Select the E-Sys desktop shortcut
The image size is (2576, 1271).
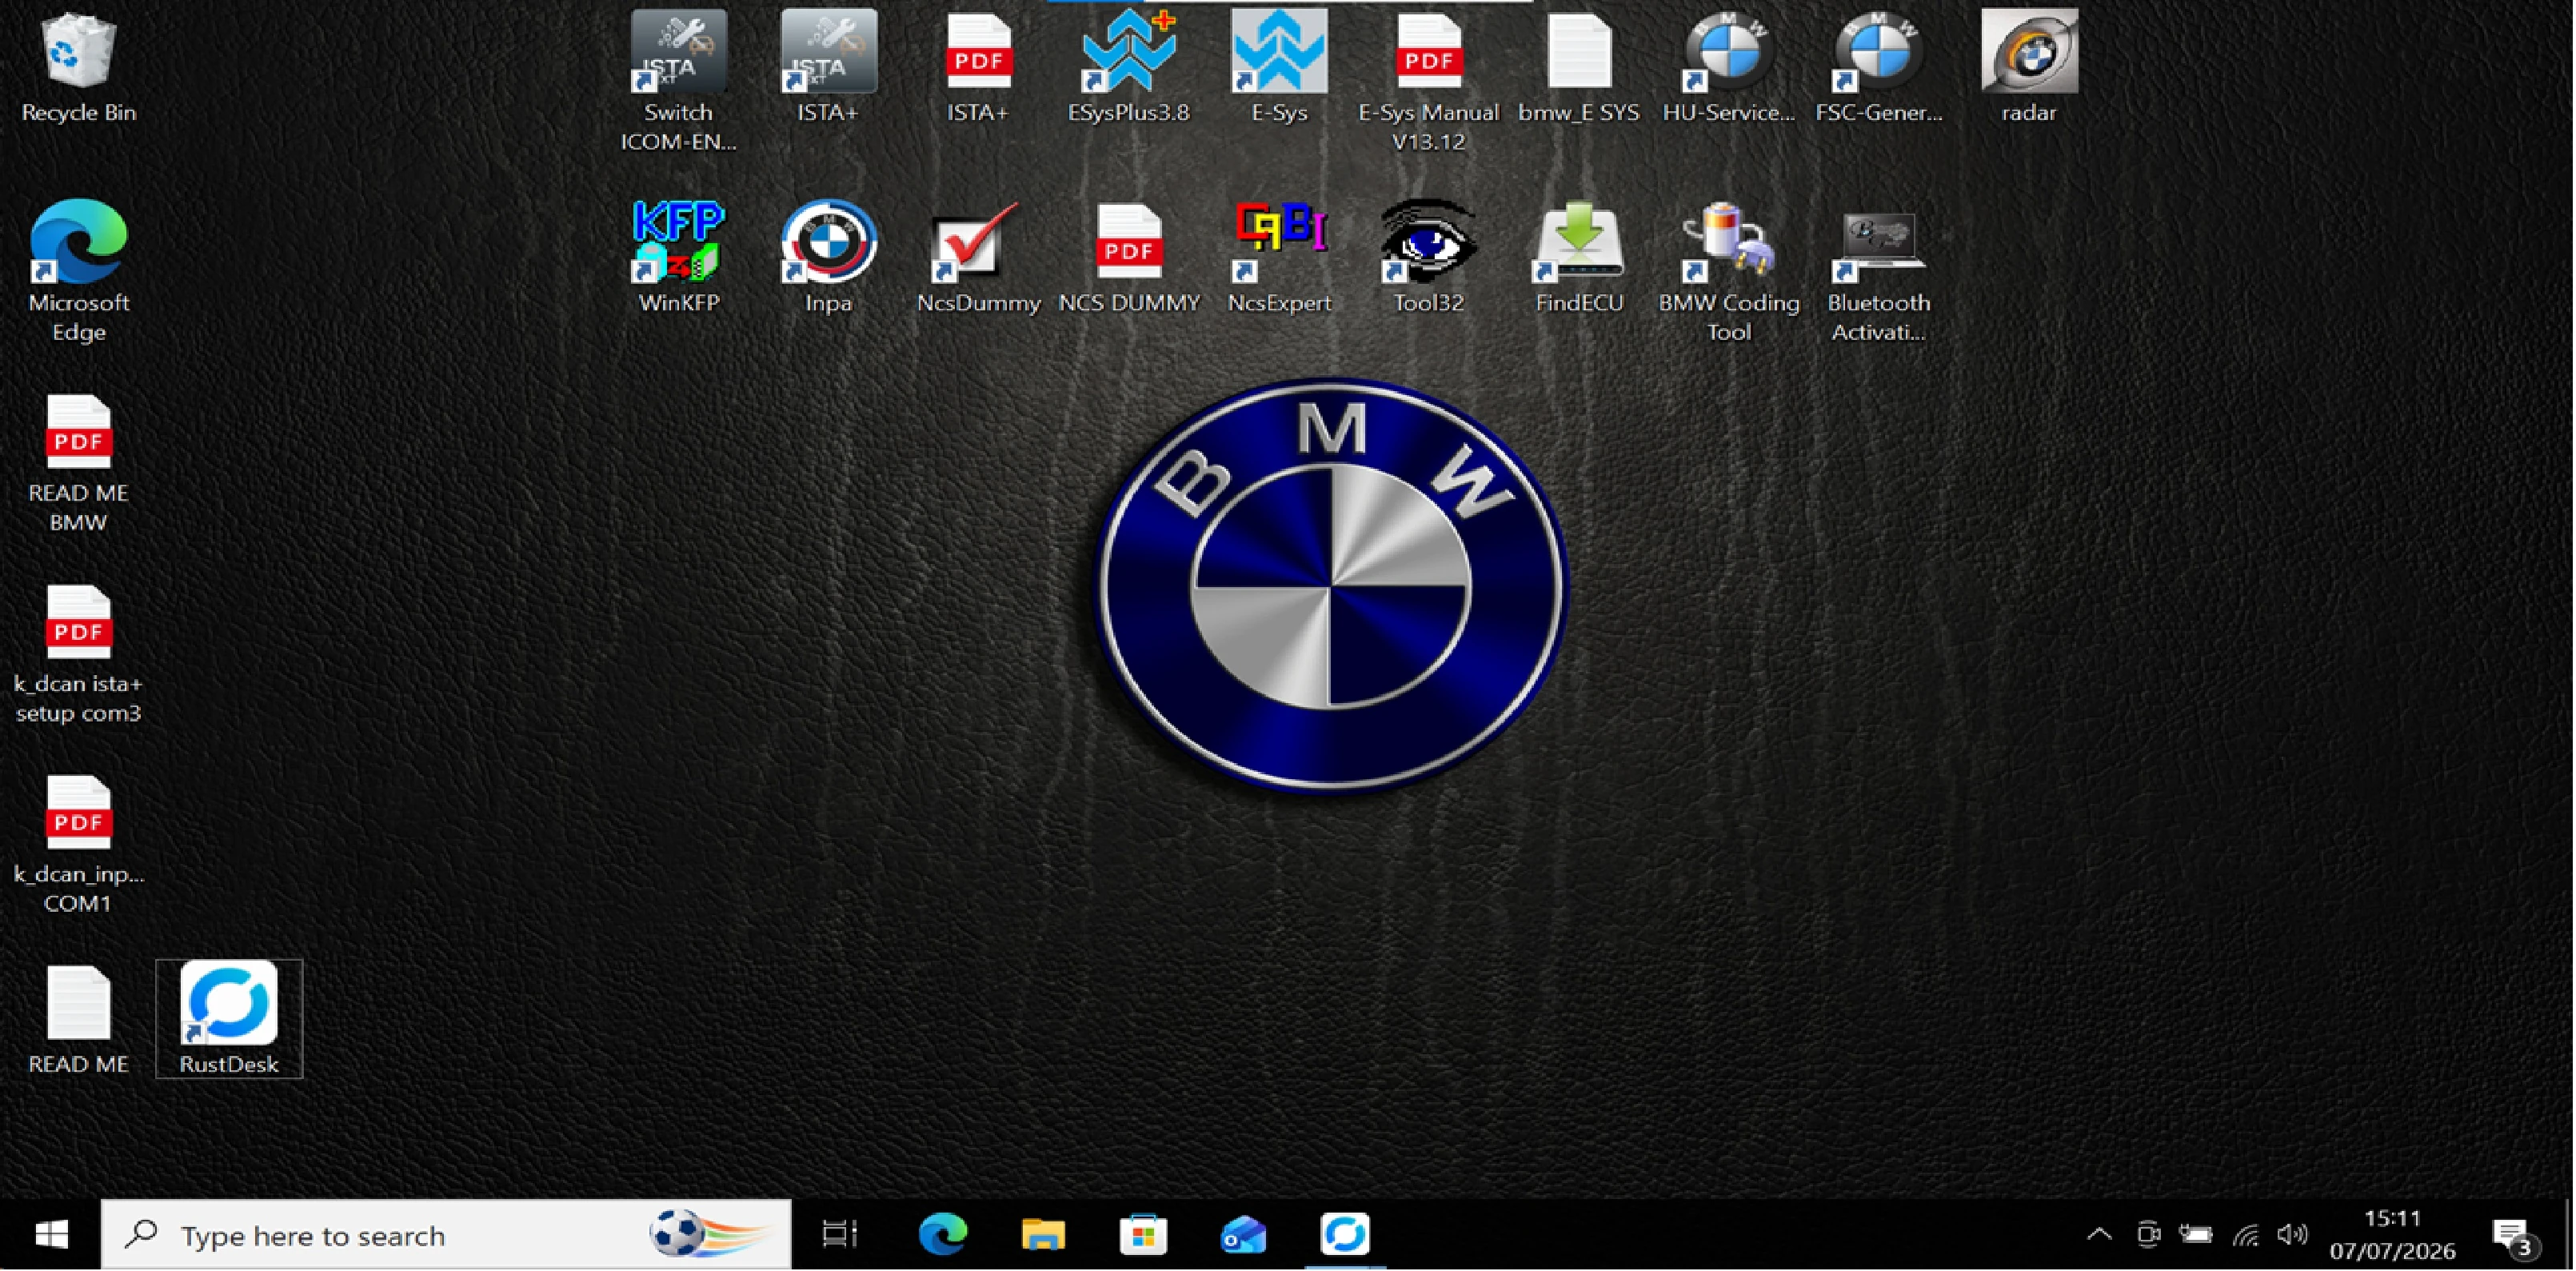point(1279,68)
